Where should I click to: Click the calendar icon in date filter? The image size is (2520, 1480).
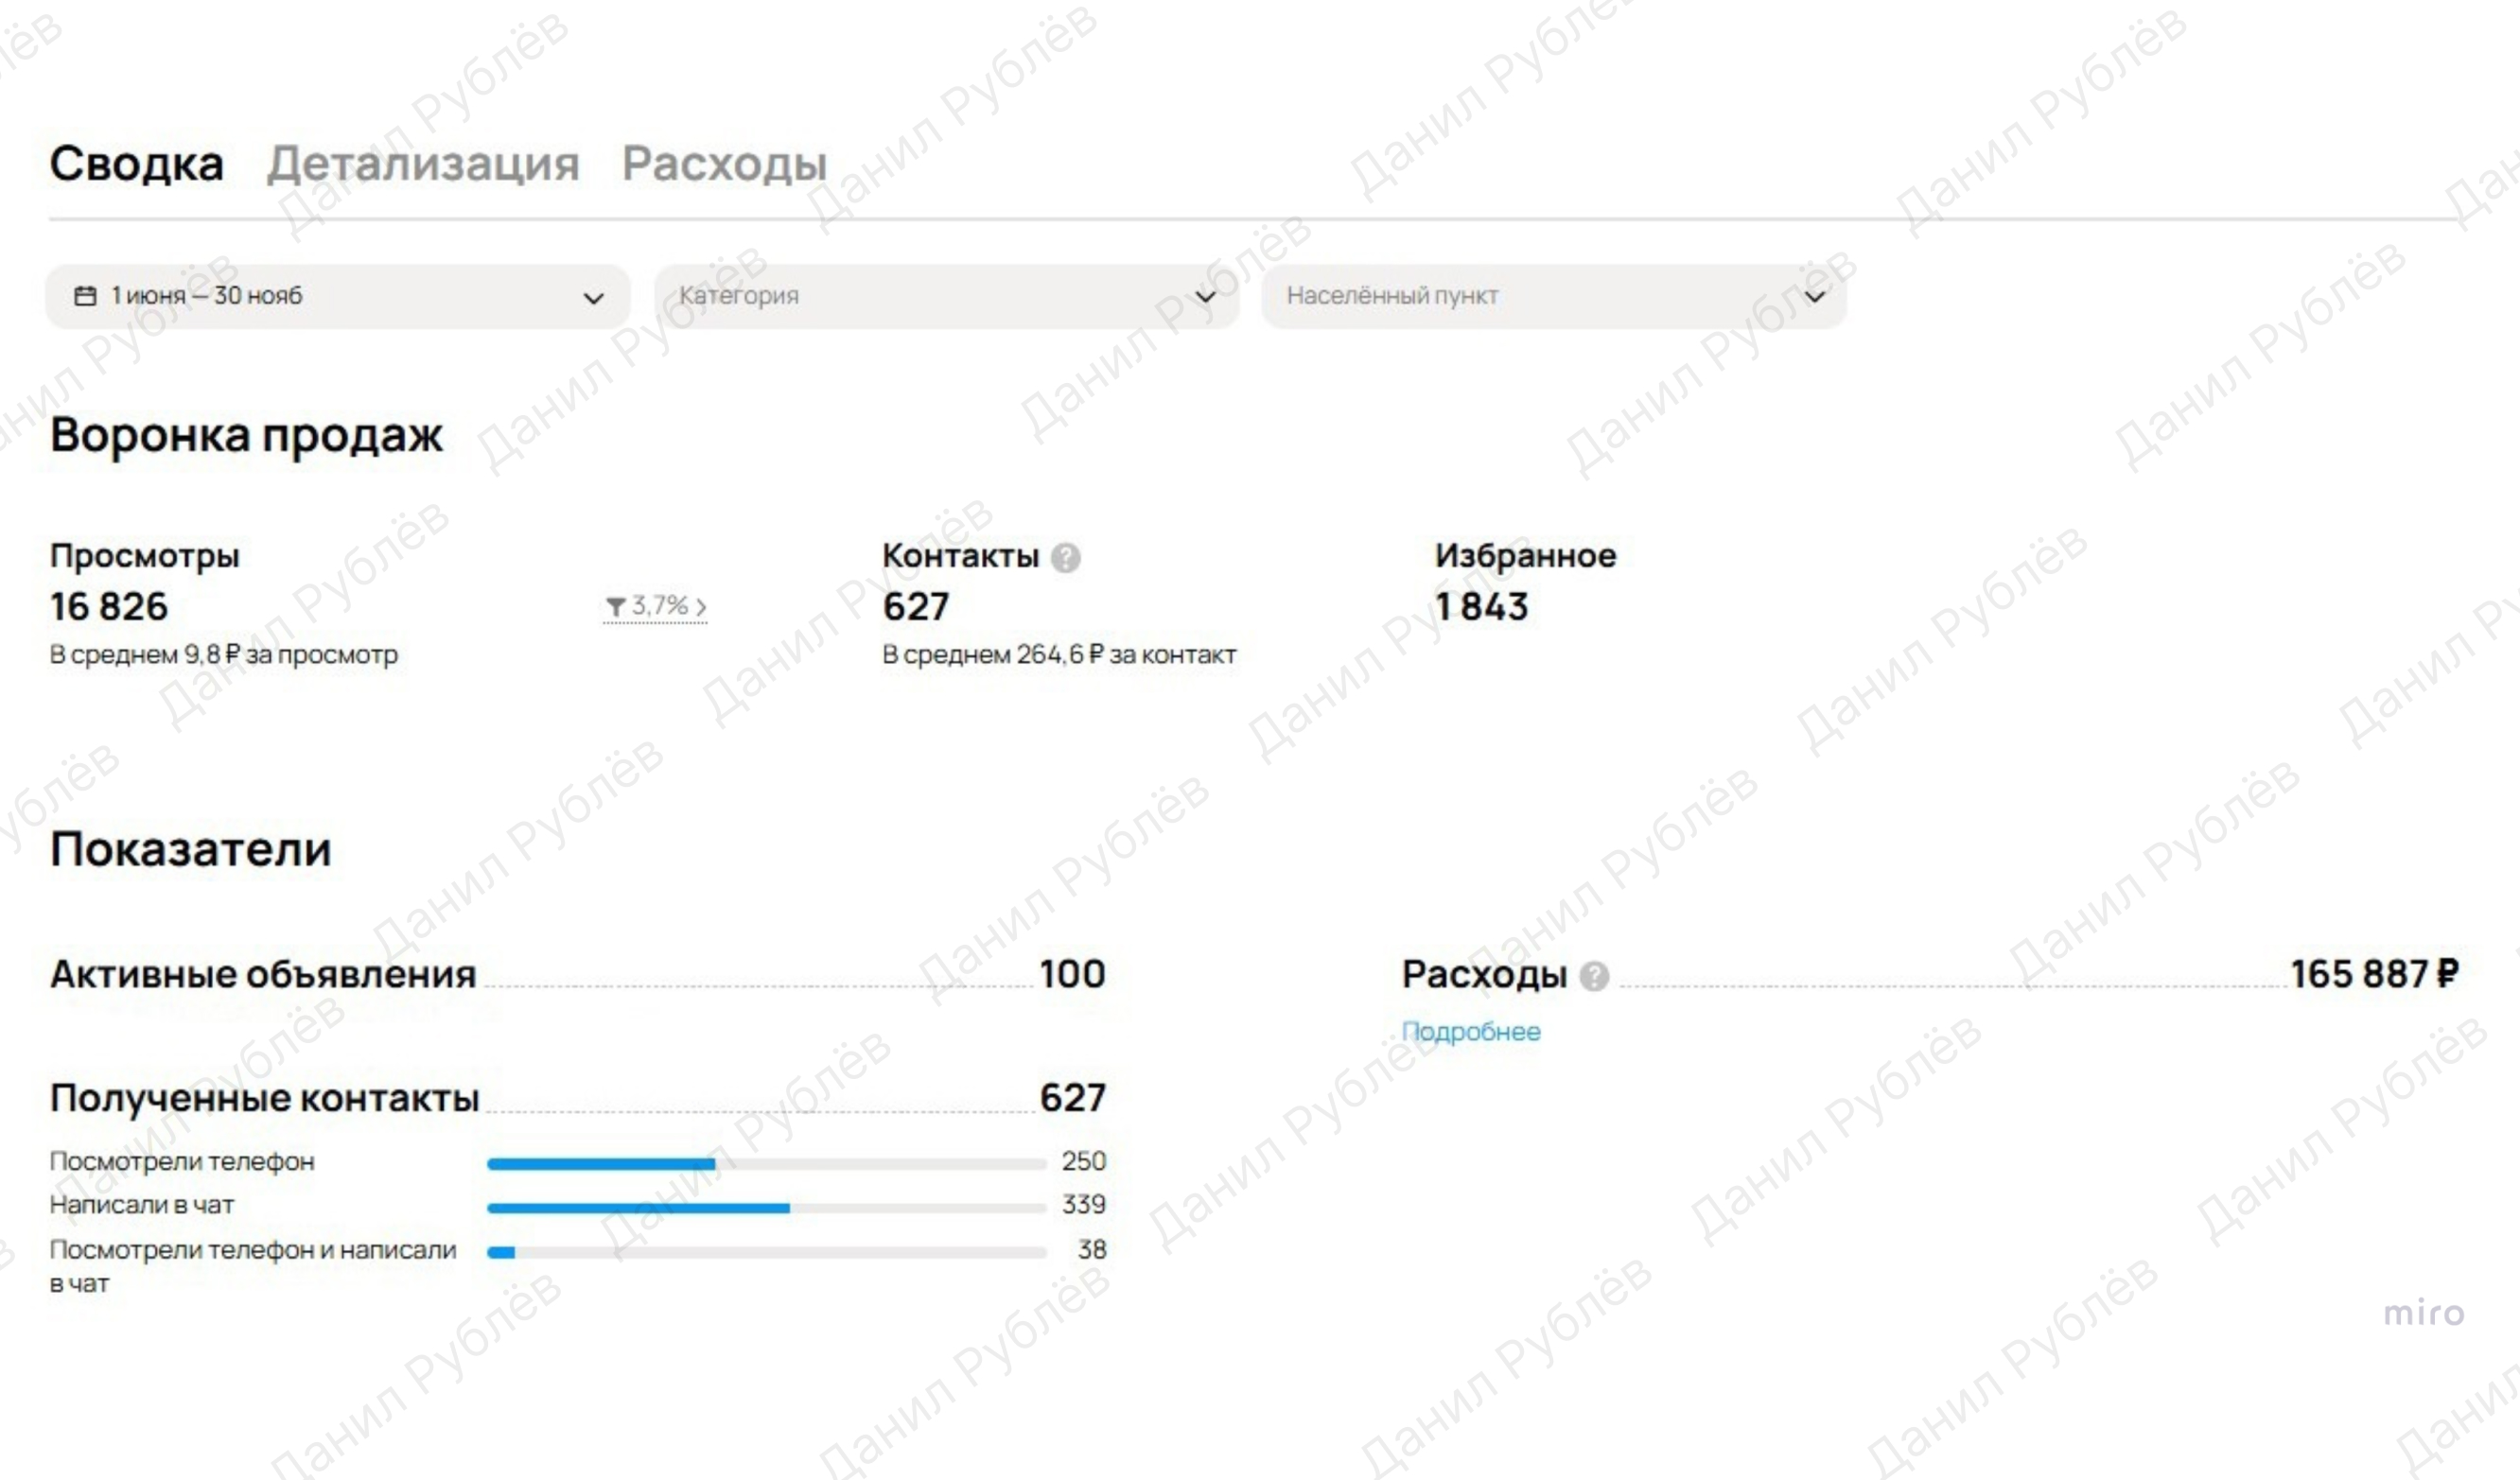click(86, 296)
